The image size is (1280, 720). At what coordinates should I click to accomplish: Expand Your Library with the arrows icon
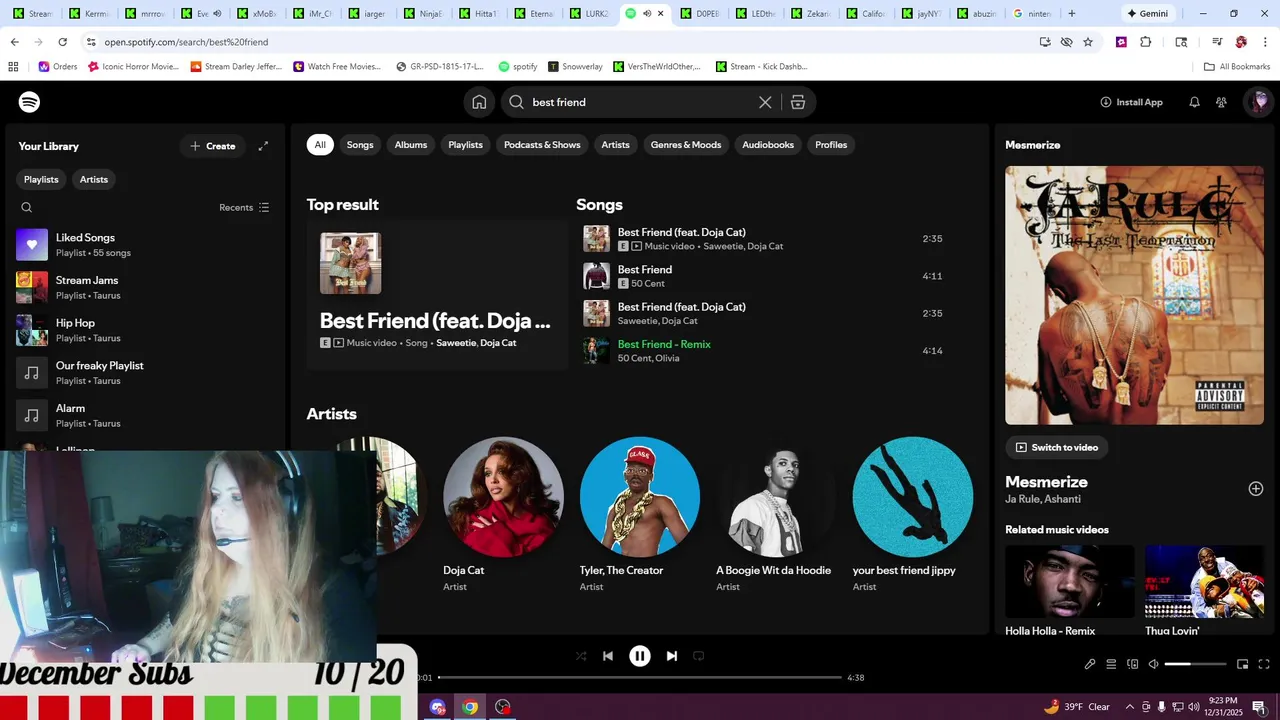263,146
